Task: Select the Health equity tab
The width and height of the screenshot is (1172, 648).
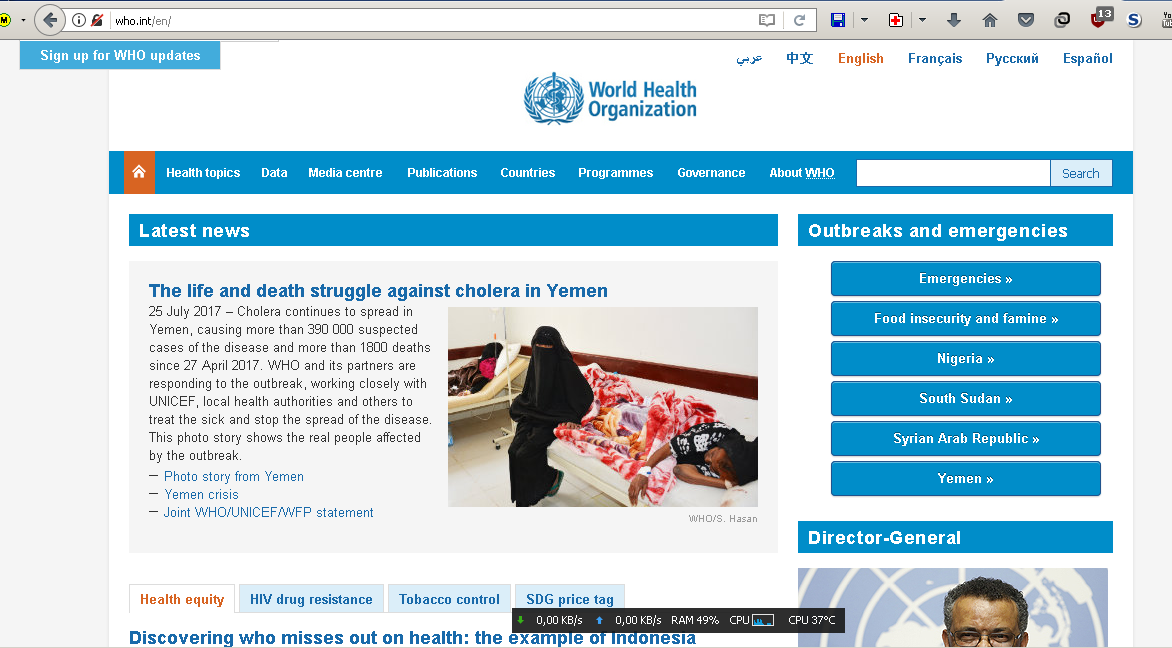Action: pyautogui.click(x=182, y=599)
